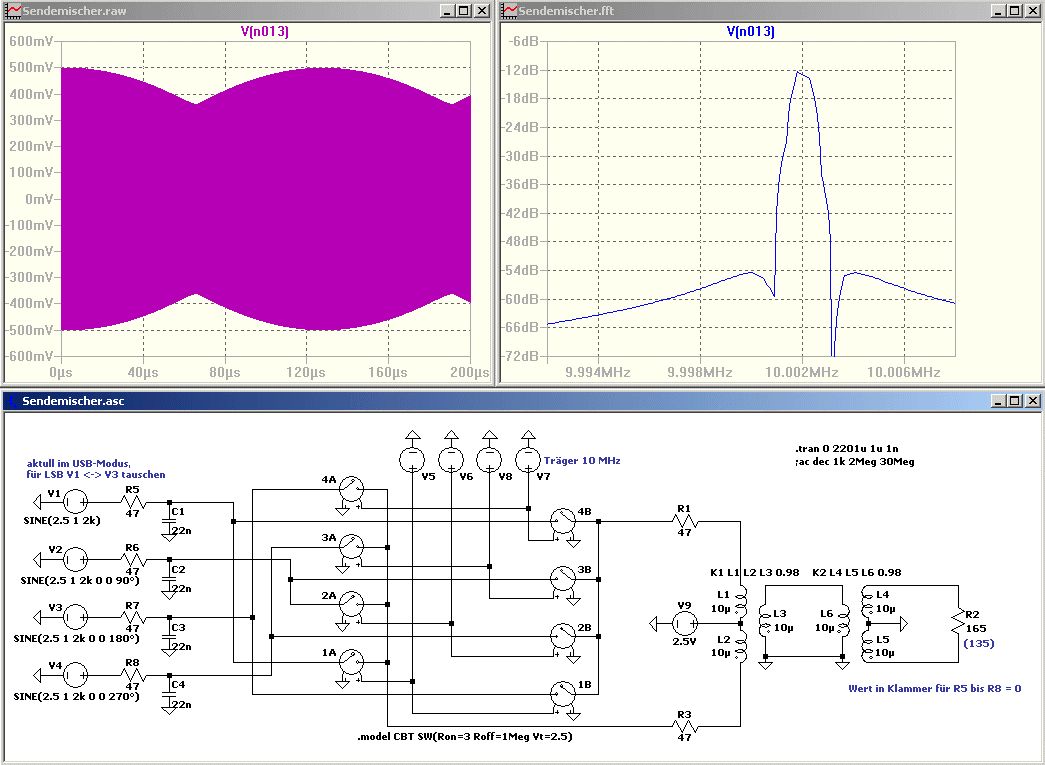Select the V9 2.5V source symbol
The width and height of the screenshot is (1045, 765).
click(x=686, y=624)
